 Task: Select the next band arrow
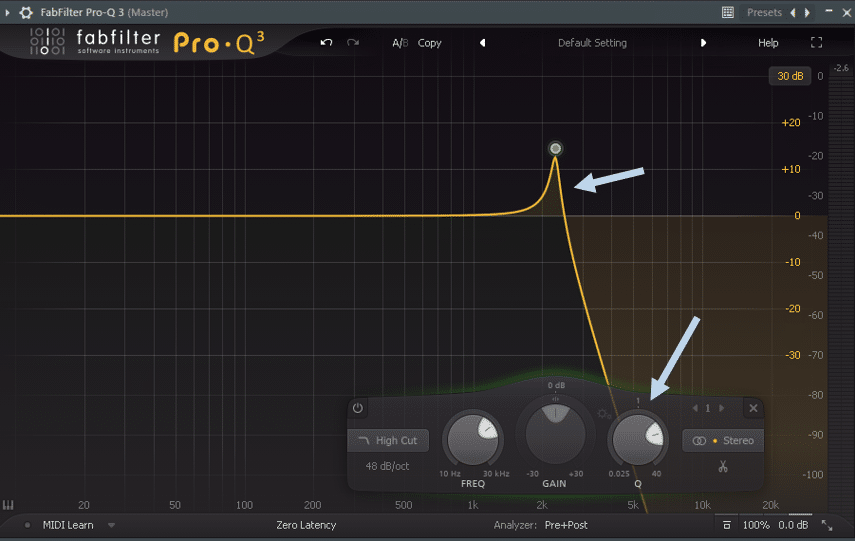click(x=721, y=408)
